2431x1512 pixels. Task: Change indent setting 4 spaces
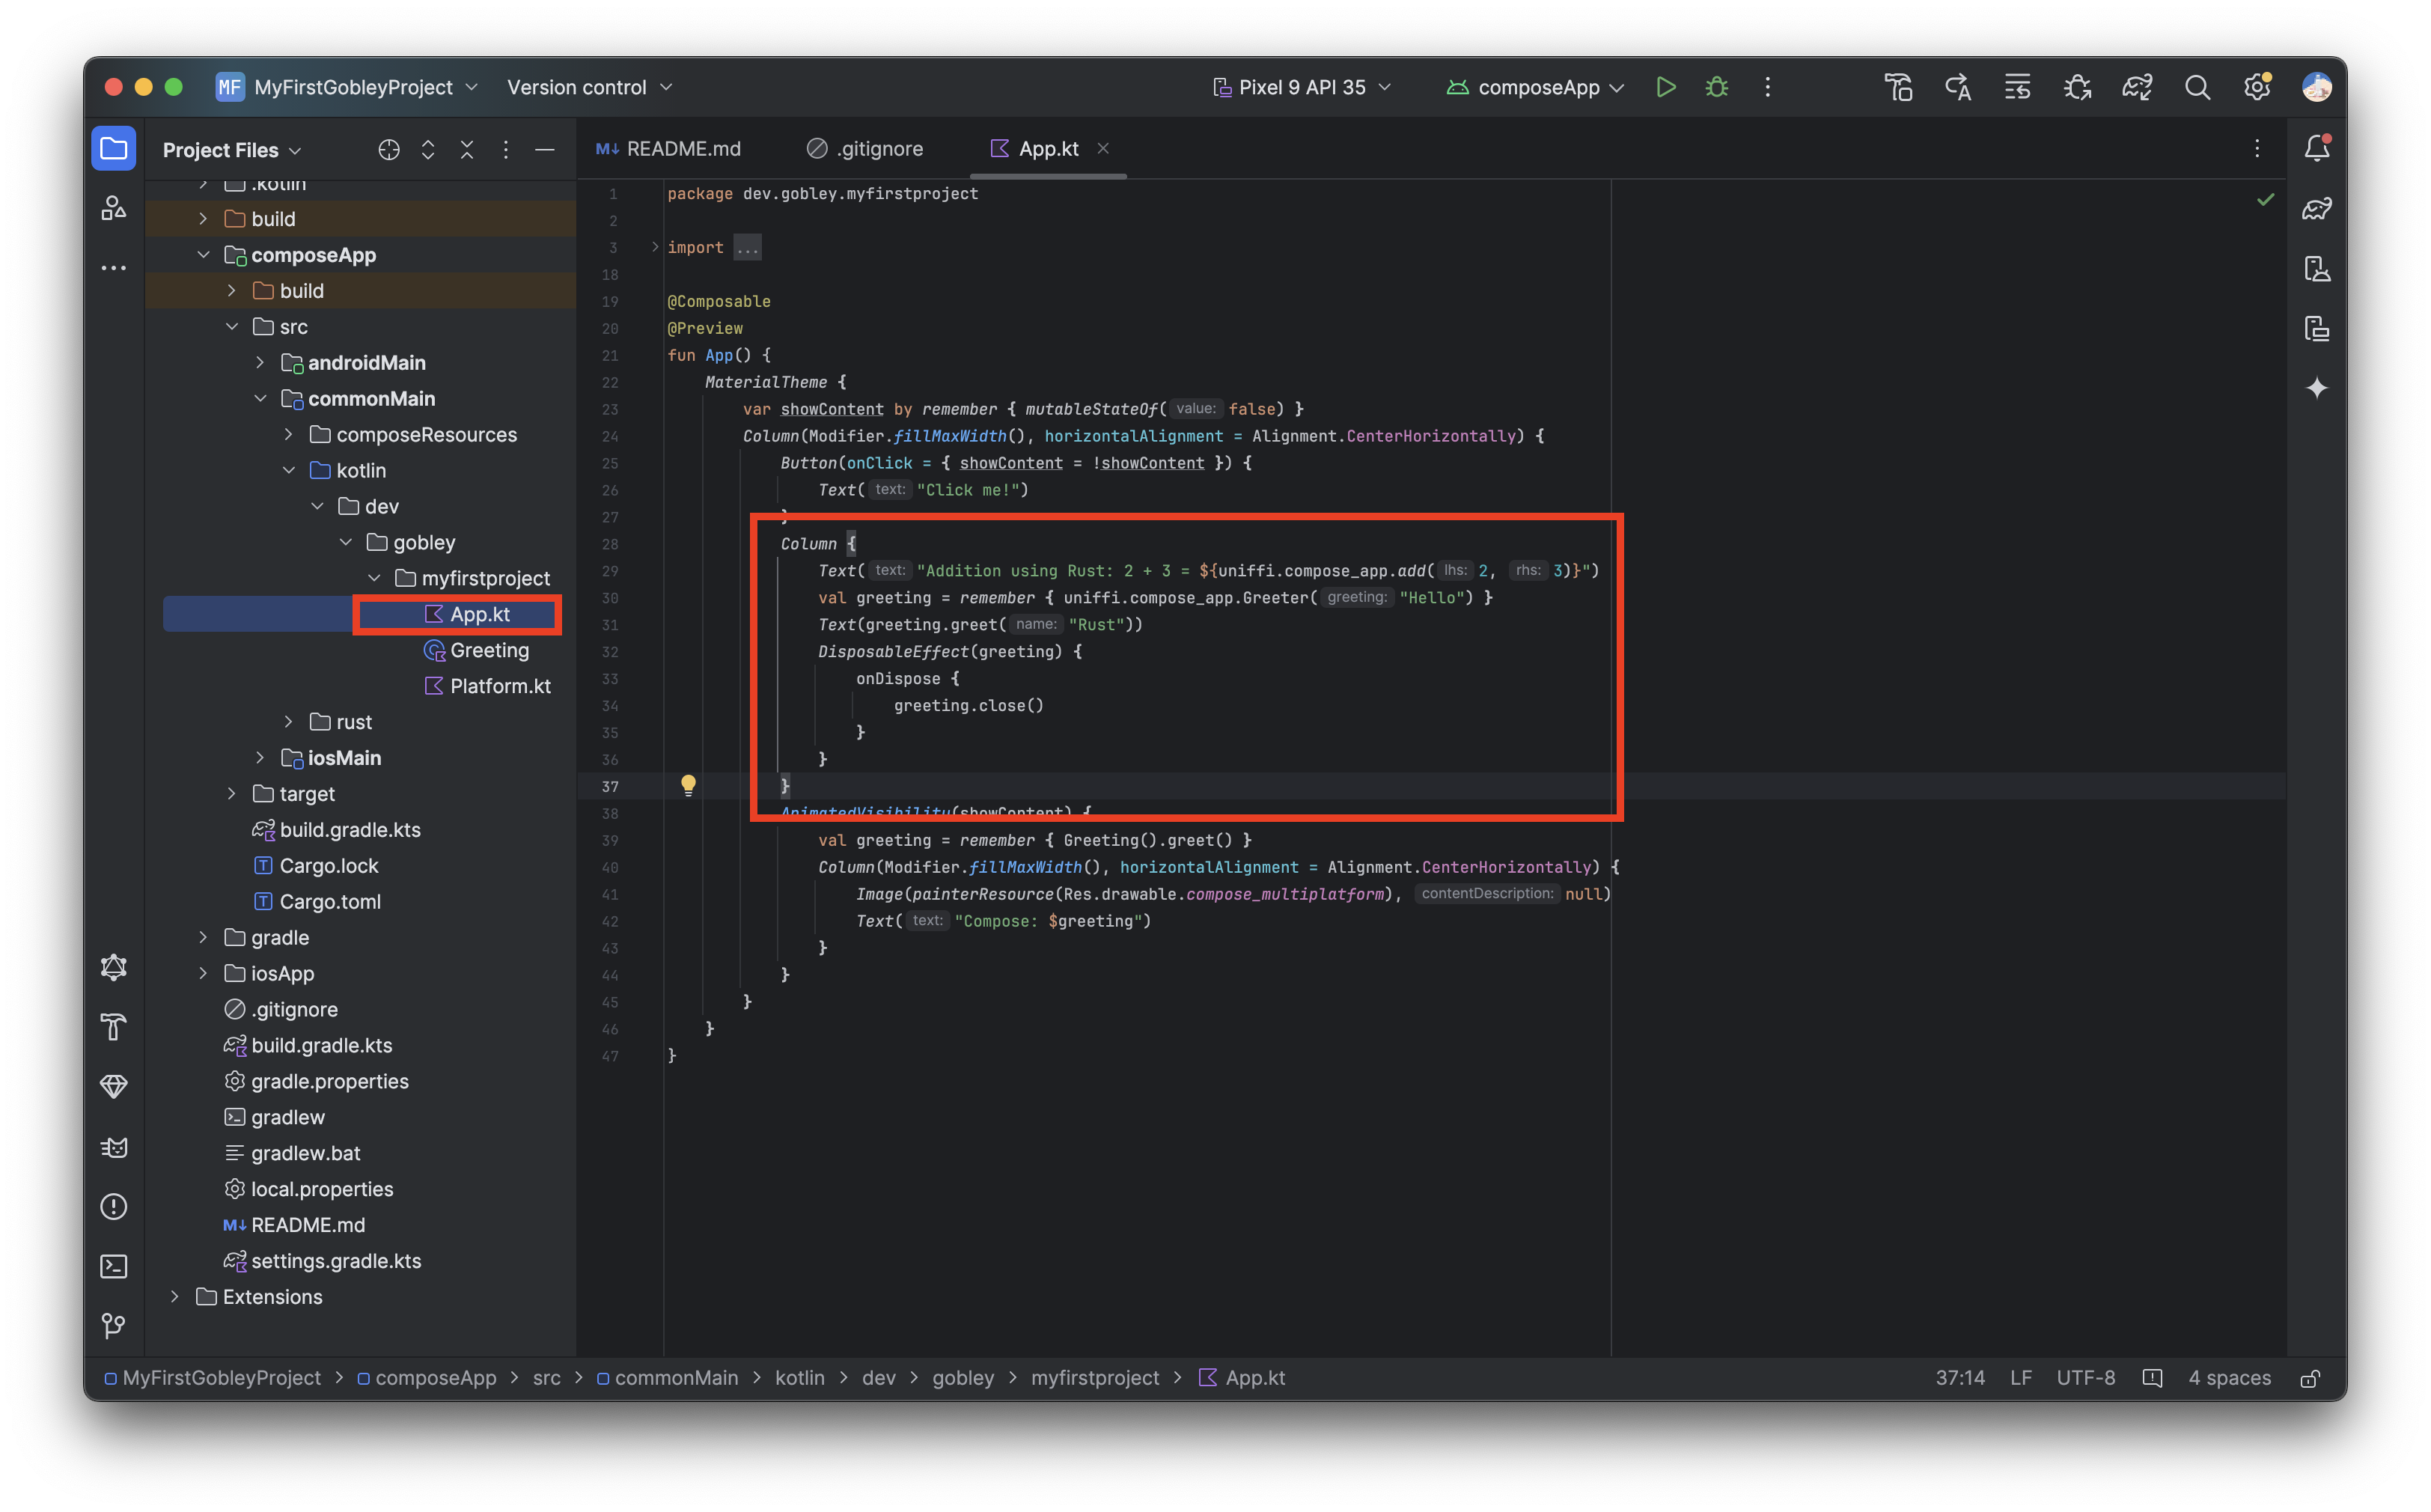[x=2229, y=1378]
